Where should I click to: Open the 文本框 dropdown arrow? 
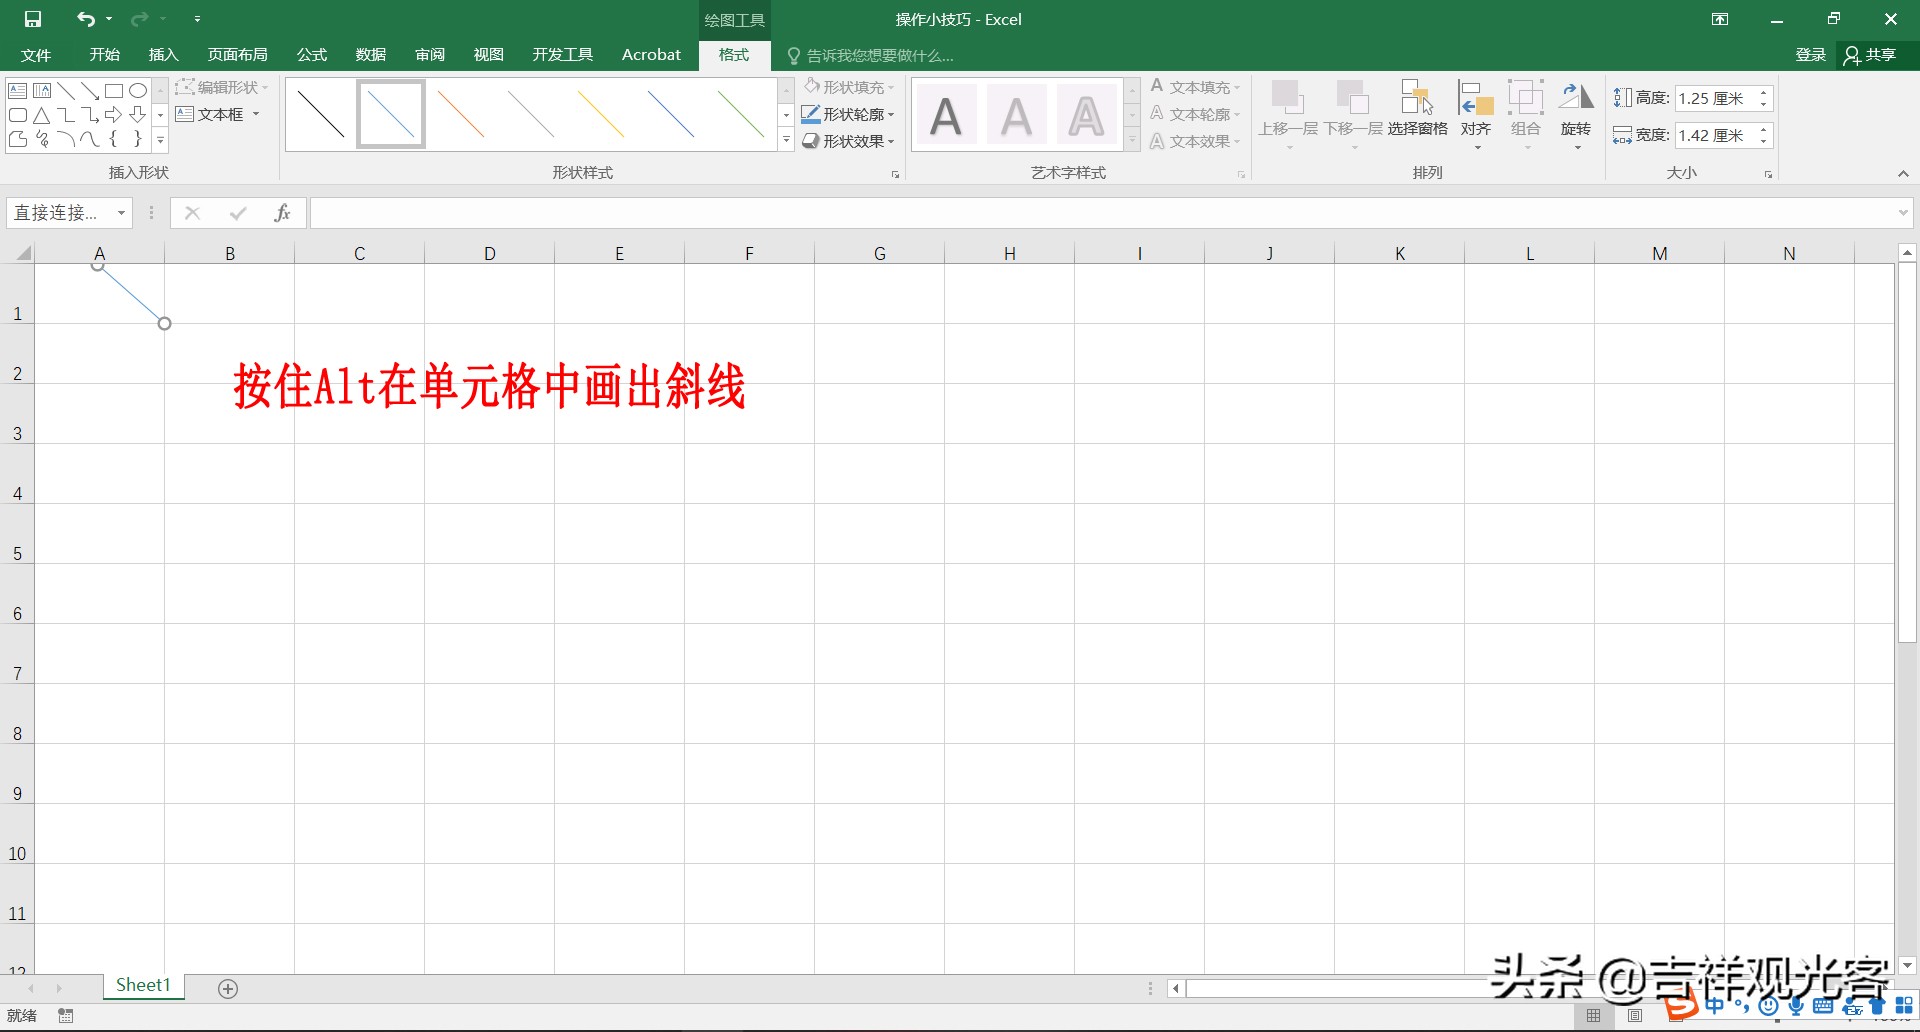(x=255, y=114)
